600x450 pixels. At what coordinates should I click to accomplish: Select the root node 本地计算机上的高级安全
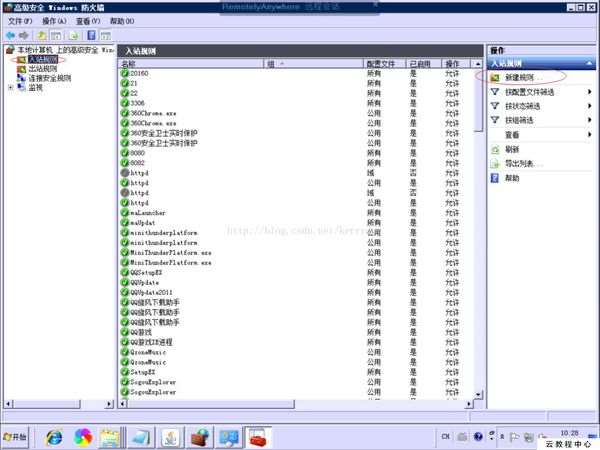point(60,50)
